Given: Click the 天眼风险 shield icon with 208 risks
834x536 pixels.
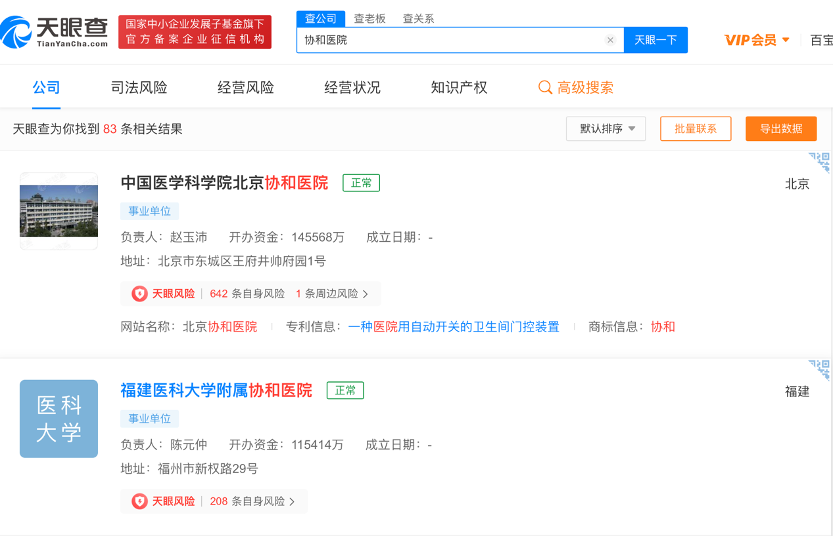Looking at the screenshot, I should point(139,501).
